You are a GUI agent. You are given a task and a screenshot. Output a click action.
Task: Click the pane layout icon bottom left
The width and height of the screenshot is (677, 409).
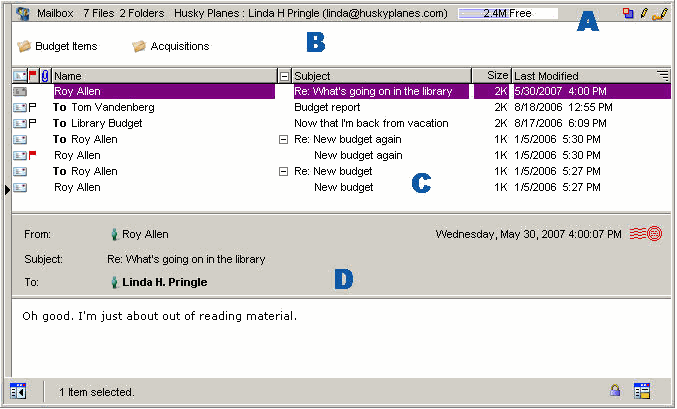18,391
